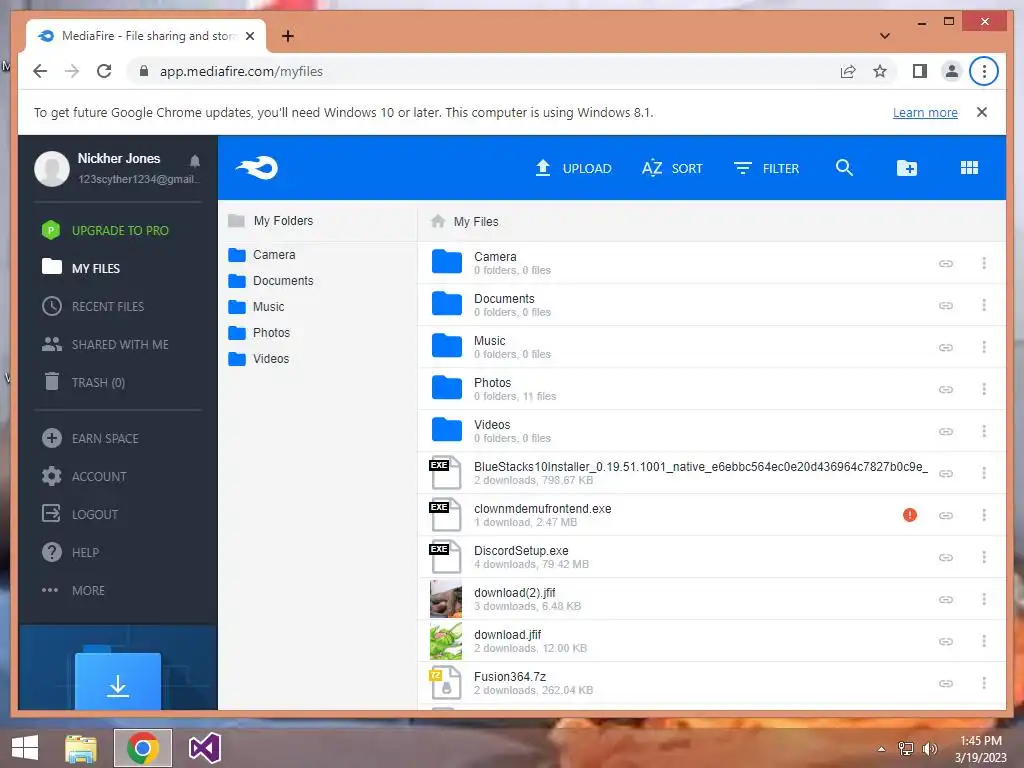Copy share link for Music folder
The image size is (1024, 768).
click(x=946, y=347)
